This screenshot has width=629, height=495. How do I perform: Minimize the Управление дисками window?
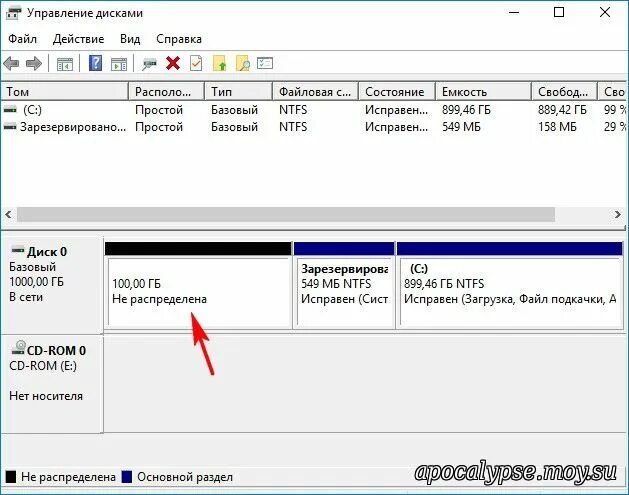514,12
